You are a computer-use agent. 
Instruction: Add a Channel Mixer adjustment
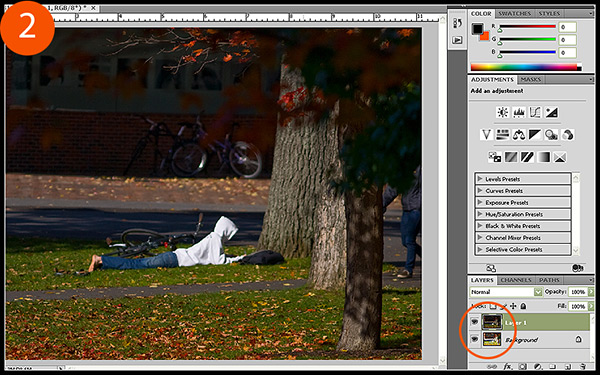point(568,135)
